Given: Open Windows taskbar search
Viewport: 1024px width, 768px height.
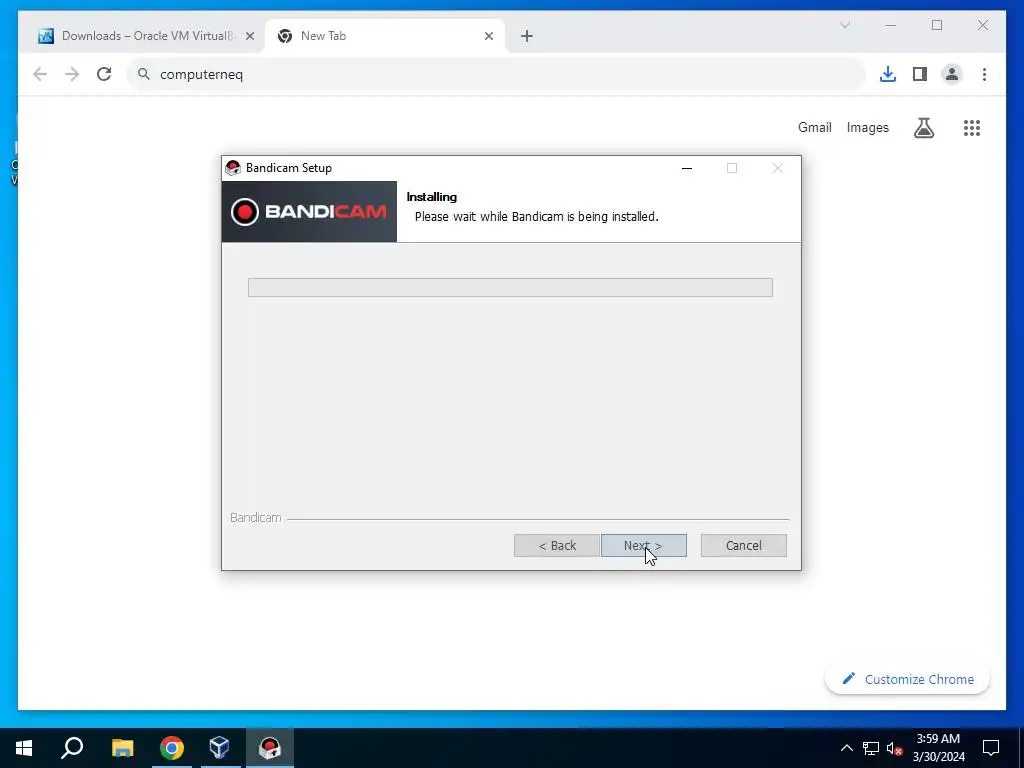Looking at the screenshot, I should coord(72,748).
